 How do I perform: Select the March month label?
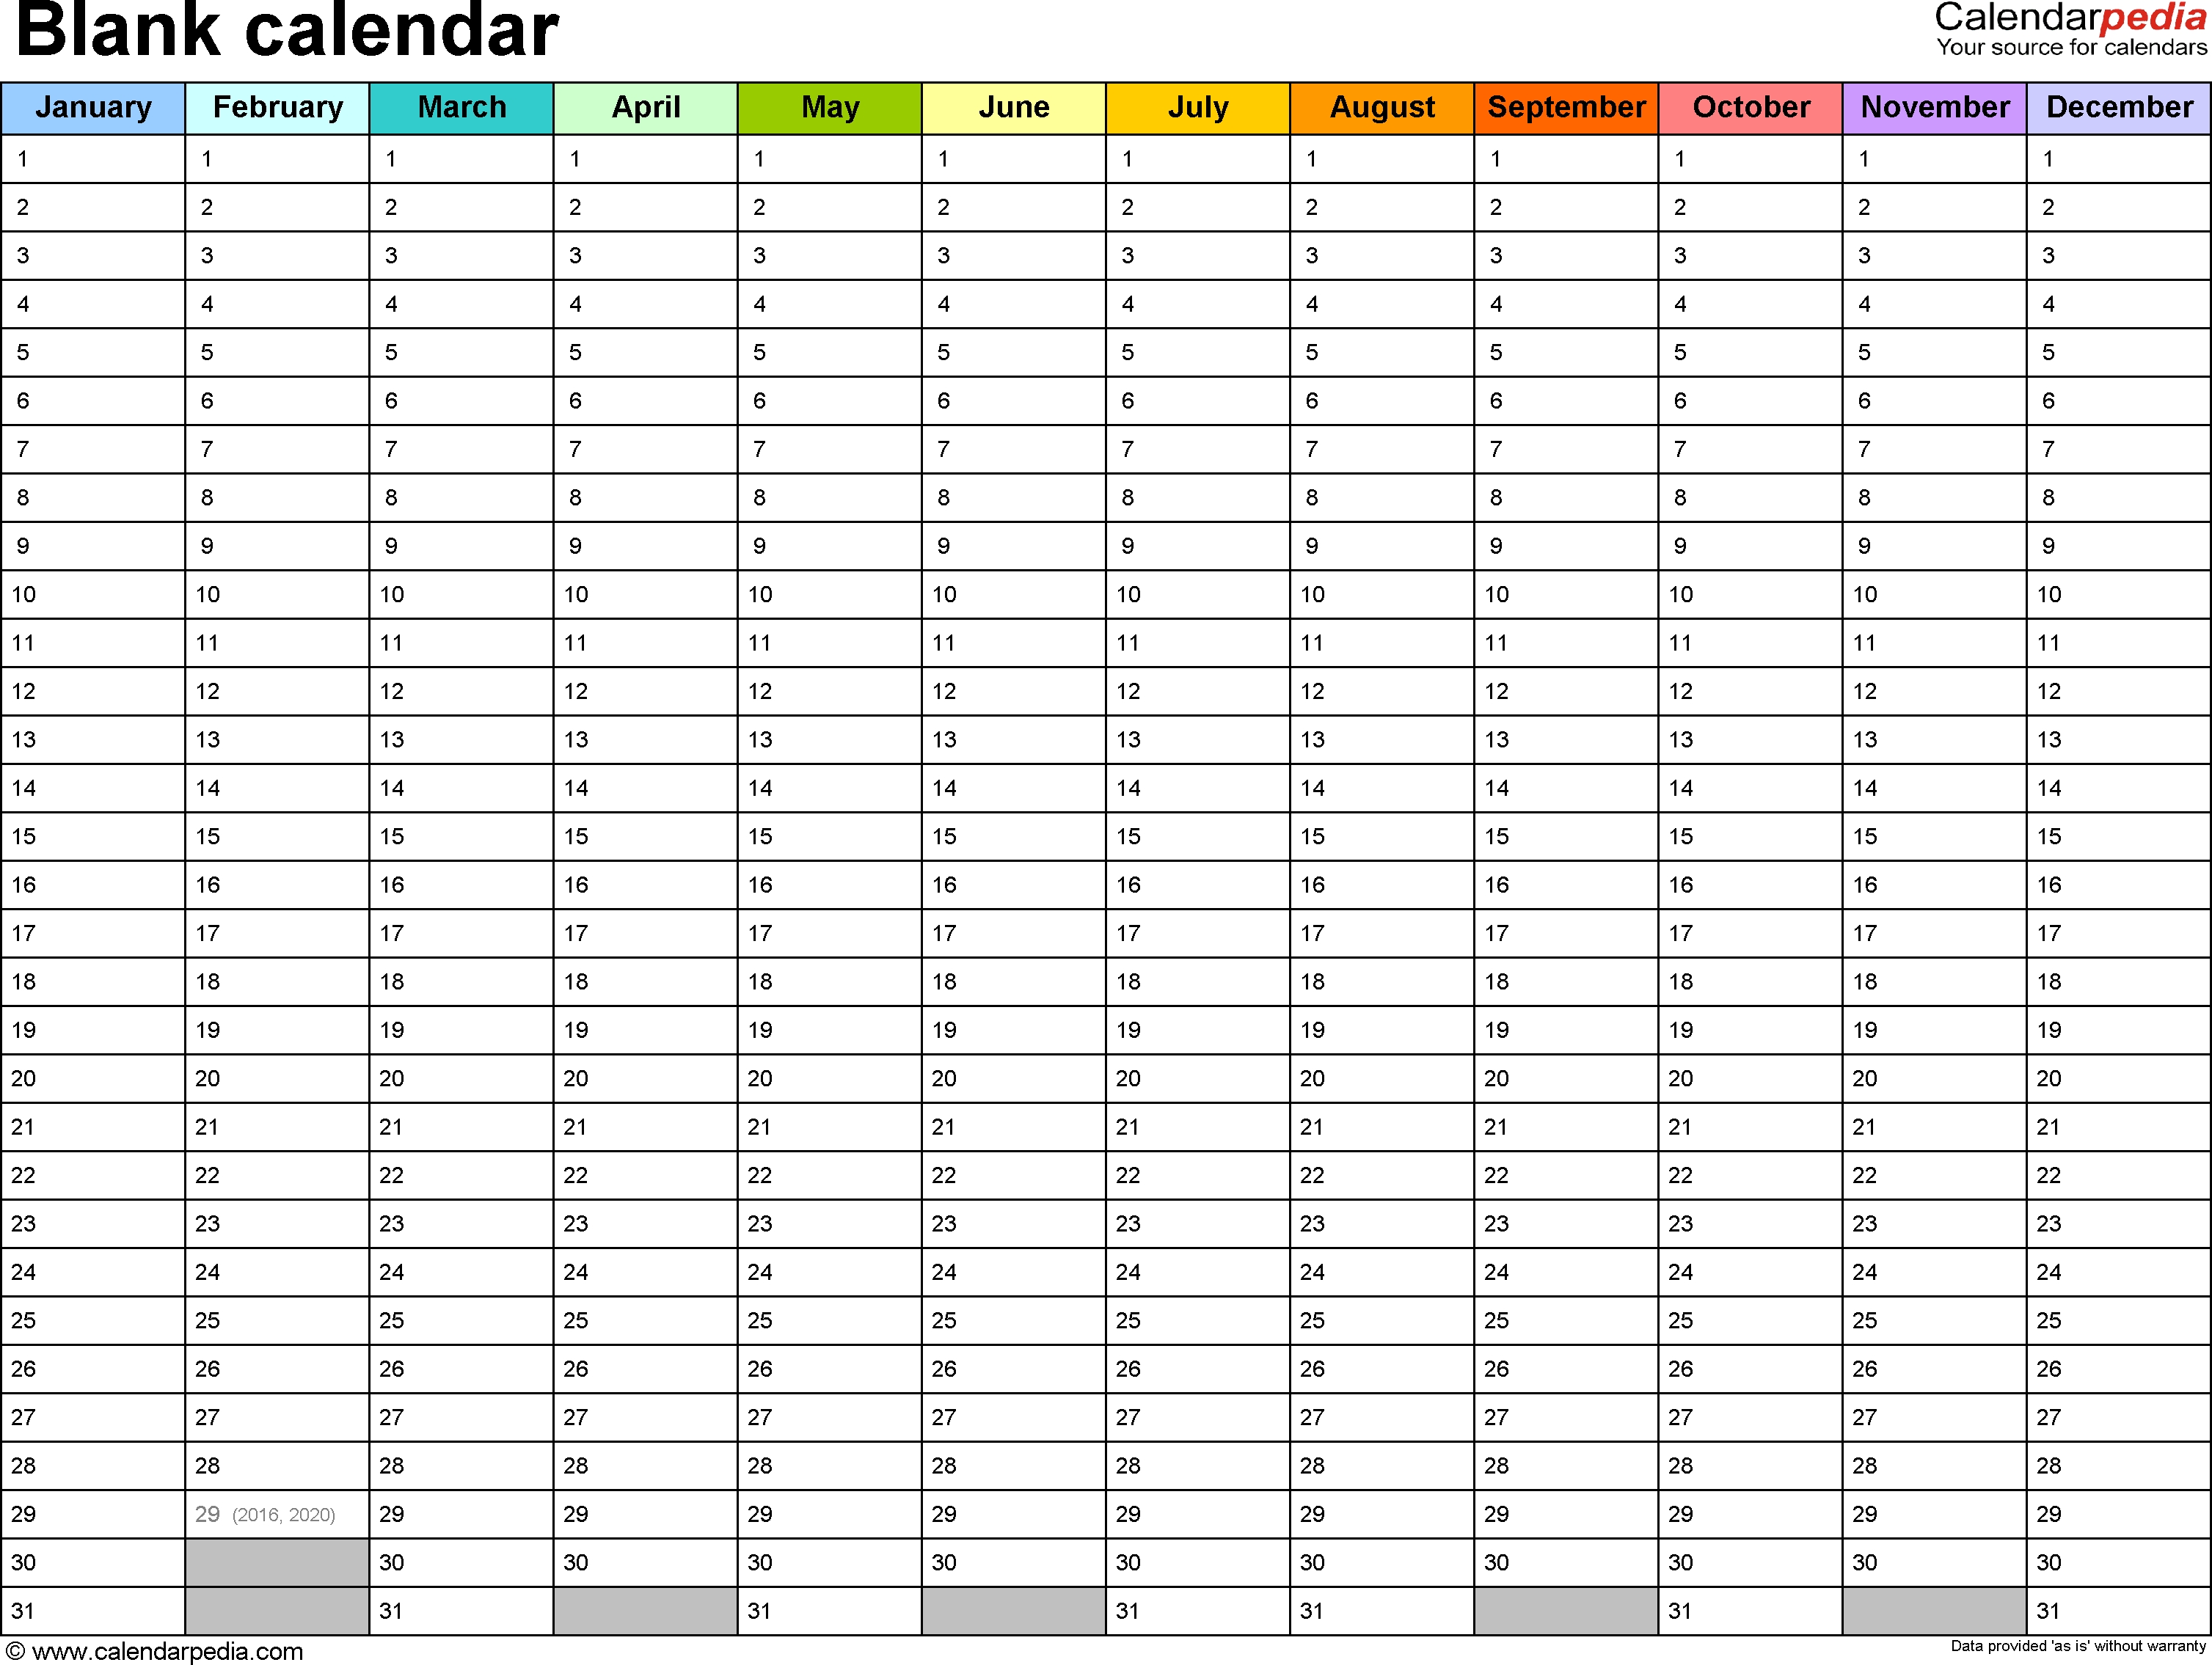point(461,110)
